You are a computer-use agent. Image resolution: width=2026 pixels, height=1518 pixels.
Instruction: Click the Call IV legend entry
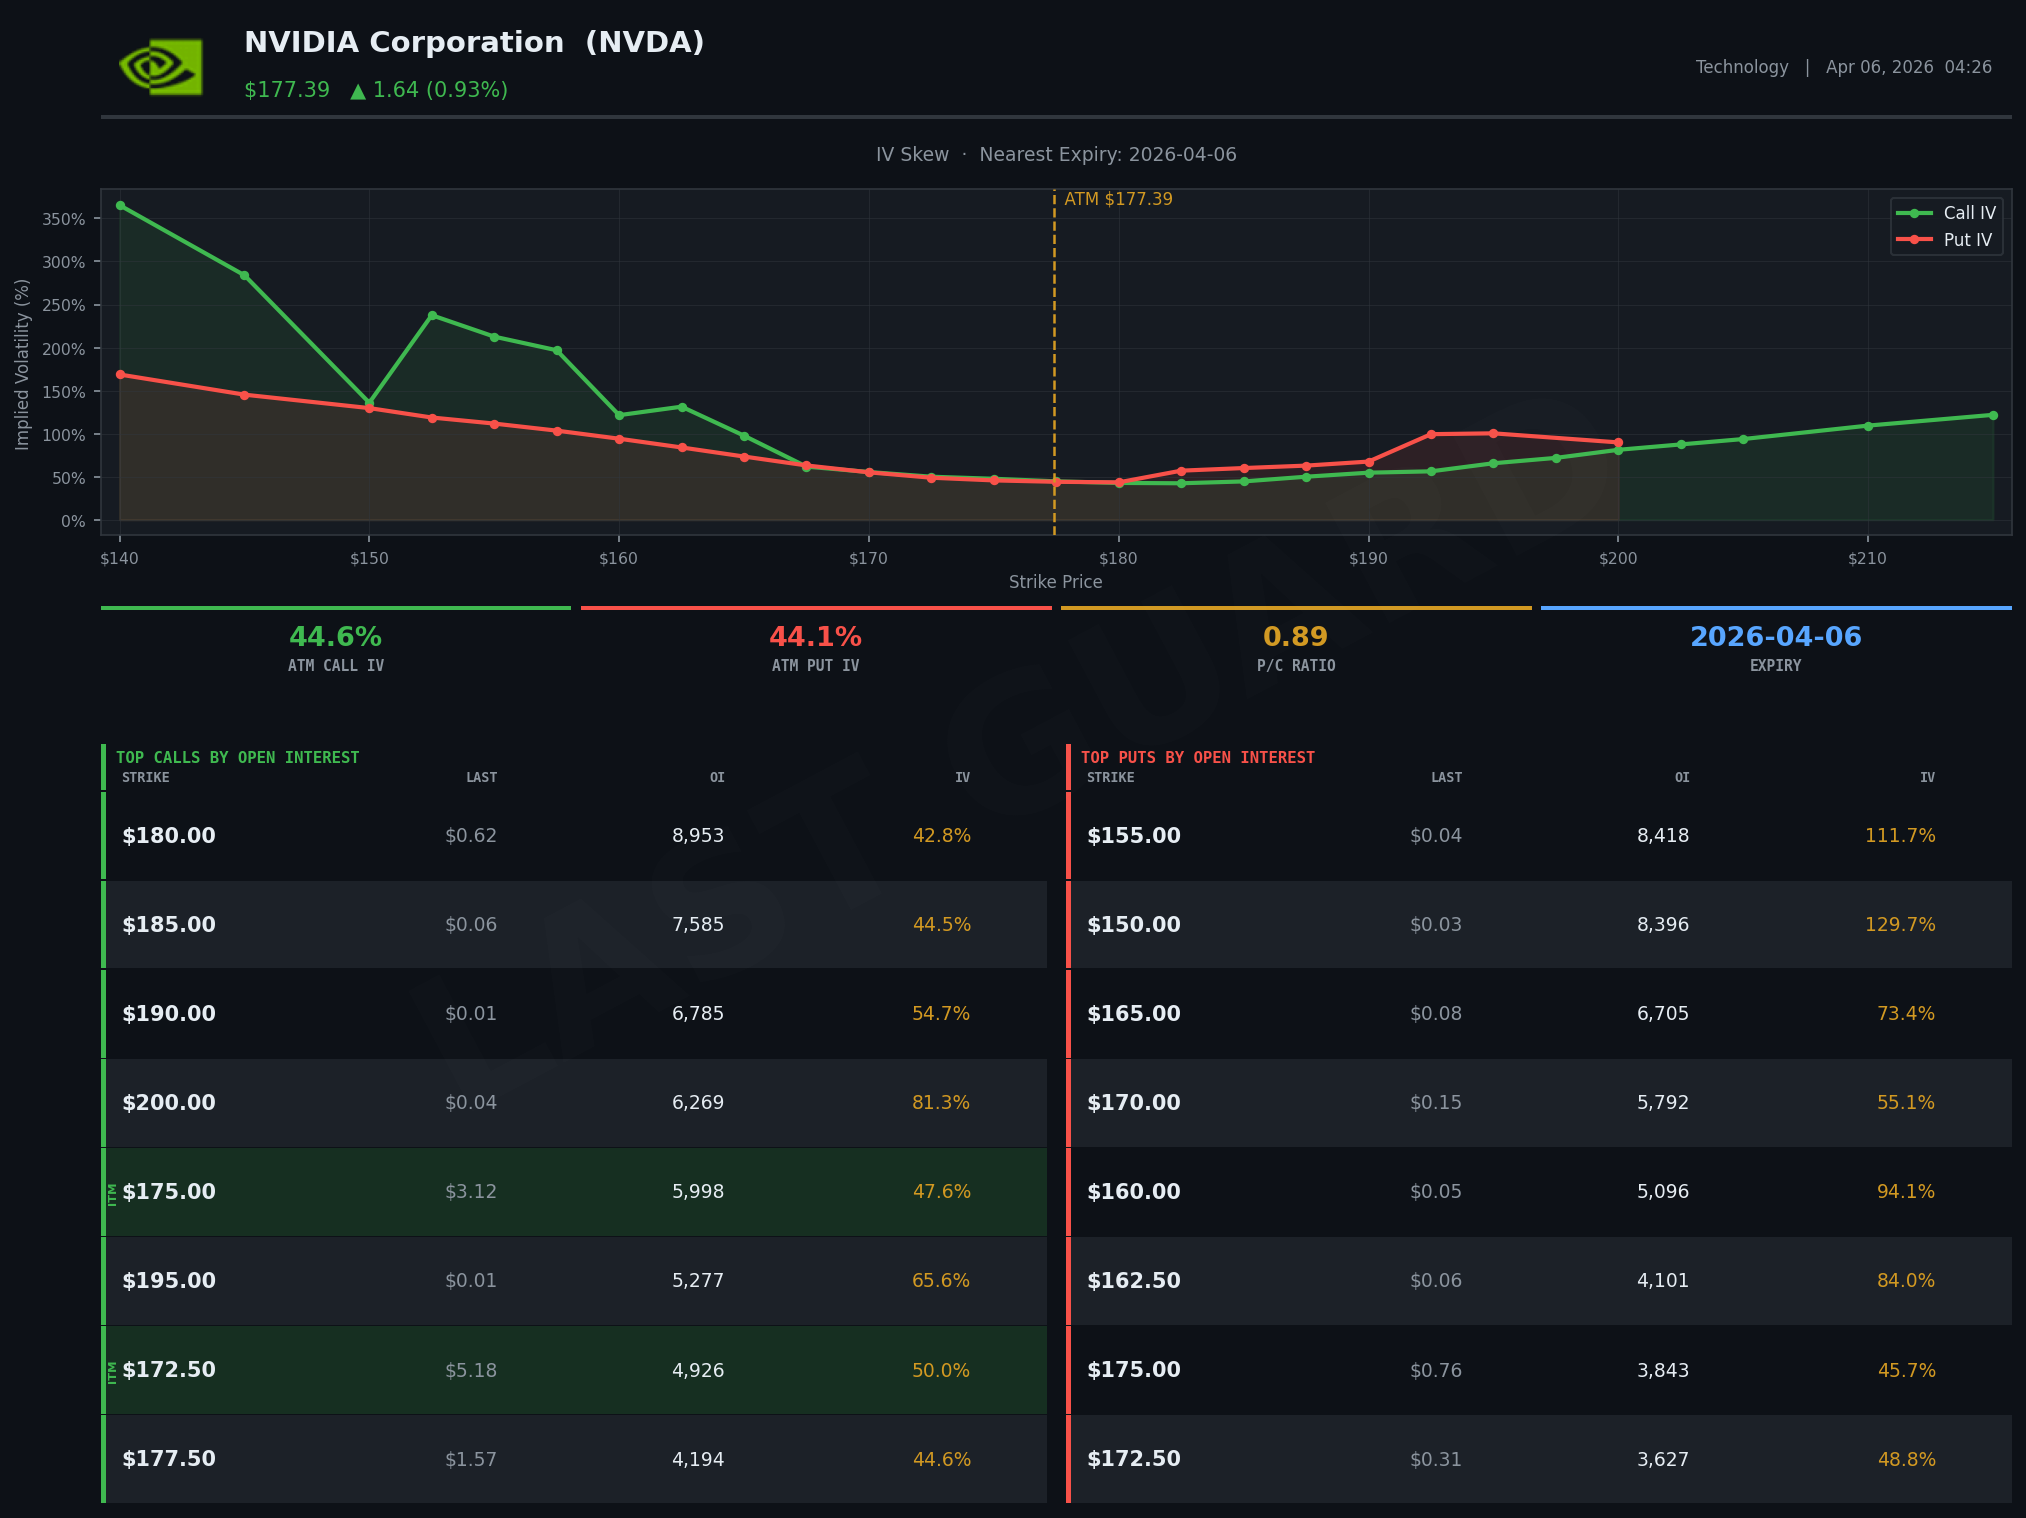[x=1946, y=213]
